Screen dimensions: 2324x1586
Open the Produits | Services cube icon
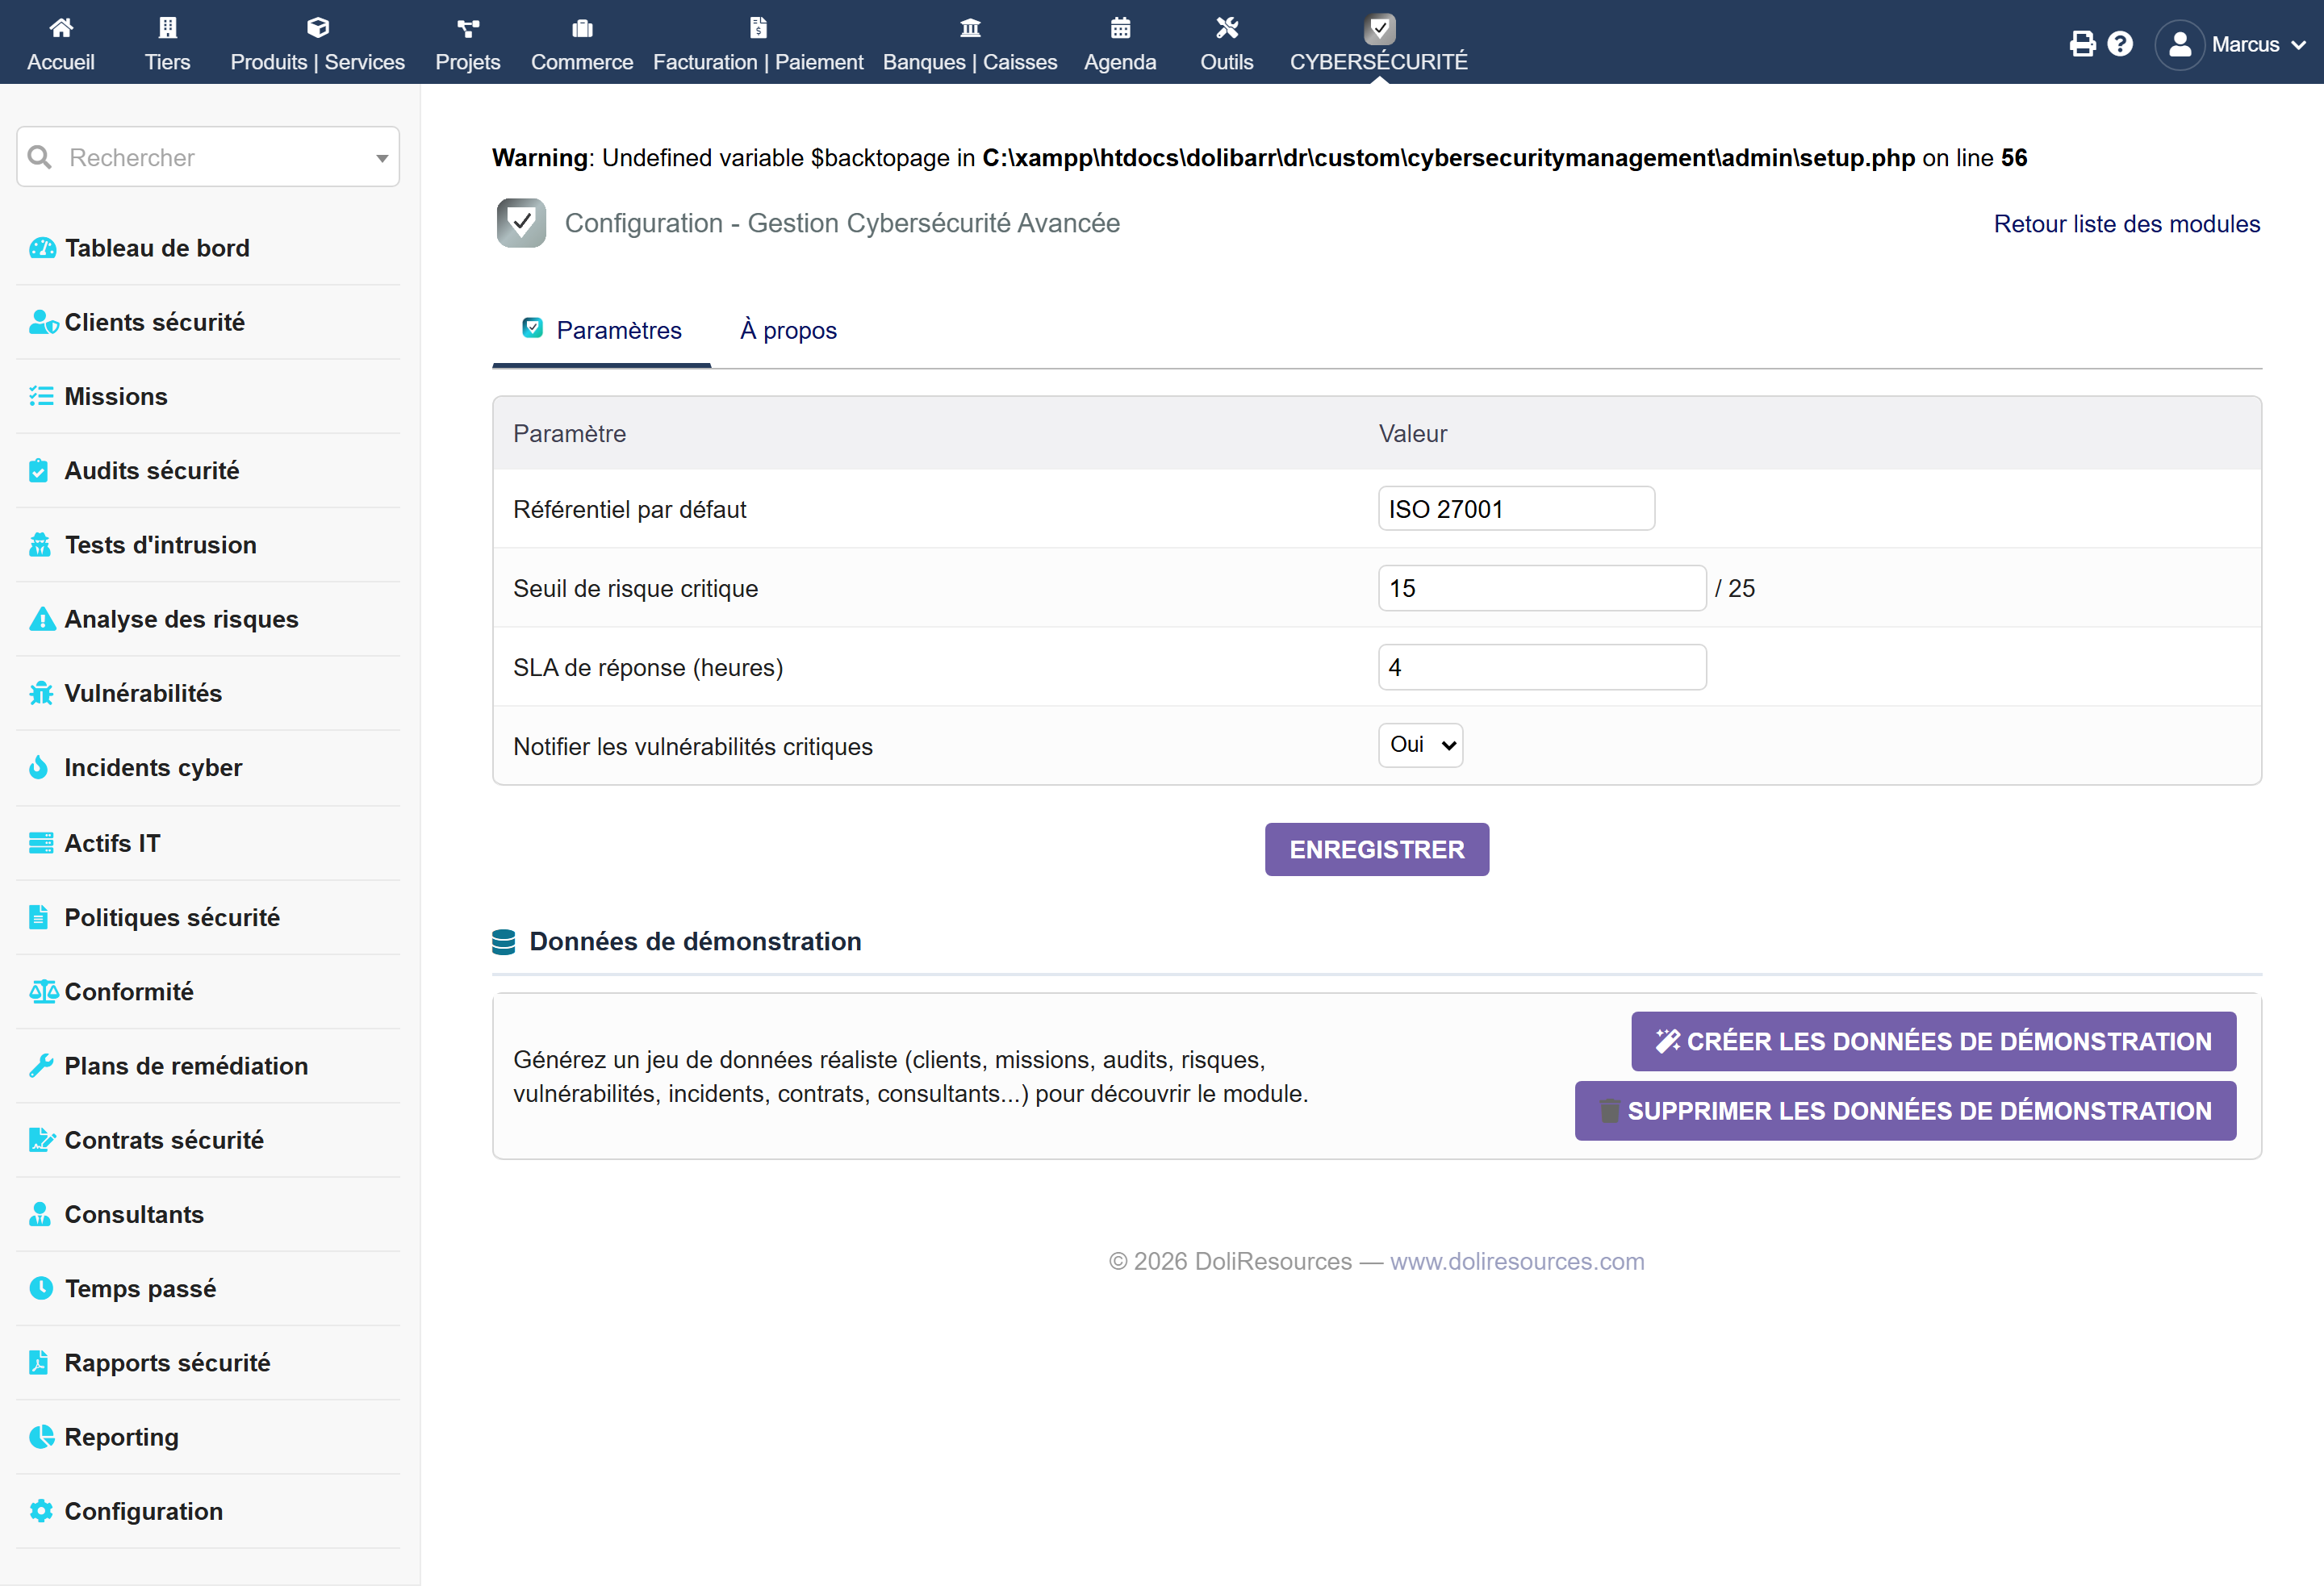318,28
